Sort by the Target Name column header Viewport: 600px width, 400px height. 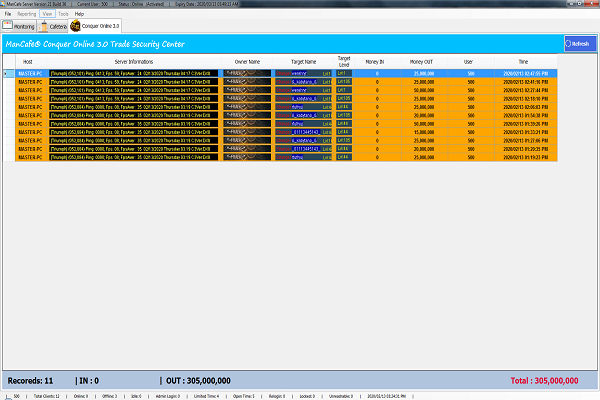click(303, 62)
